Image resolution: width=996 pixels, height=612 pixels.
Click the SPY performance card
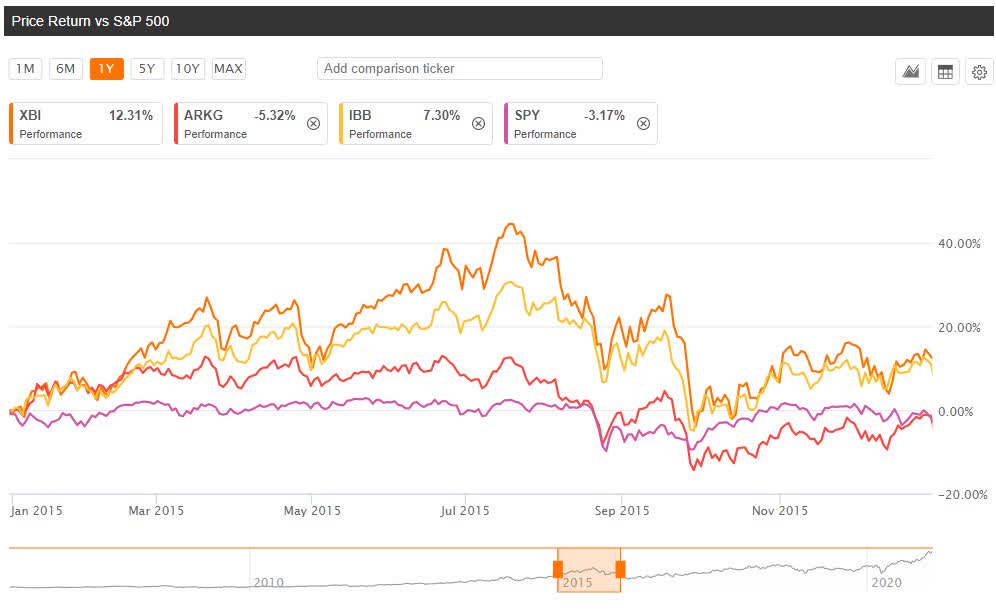(581, 123)
